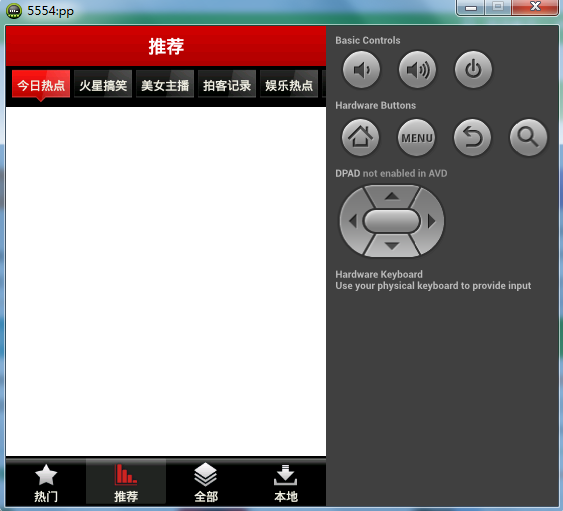Switch to the 火星搞笑 category tab
Screen dimensions: 563x511
tap(103, 85)
